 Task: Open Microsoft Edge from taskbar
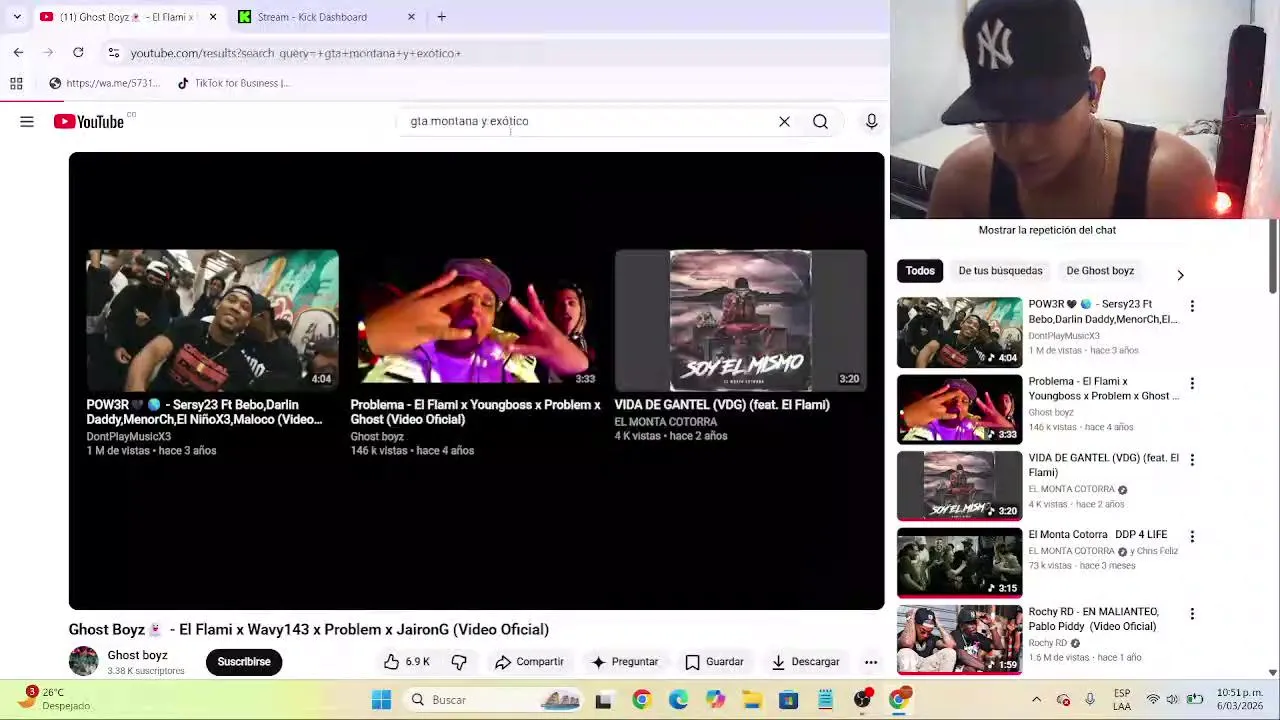tap(678, 700)
